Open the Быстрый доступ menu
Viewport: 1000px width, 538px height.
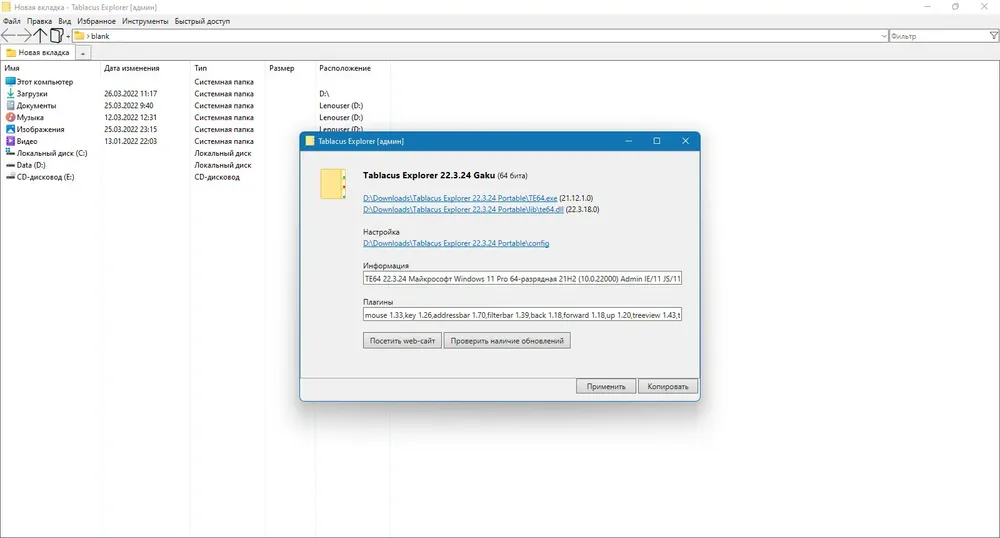202,21
